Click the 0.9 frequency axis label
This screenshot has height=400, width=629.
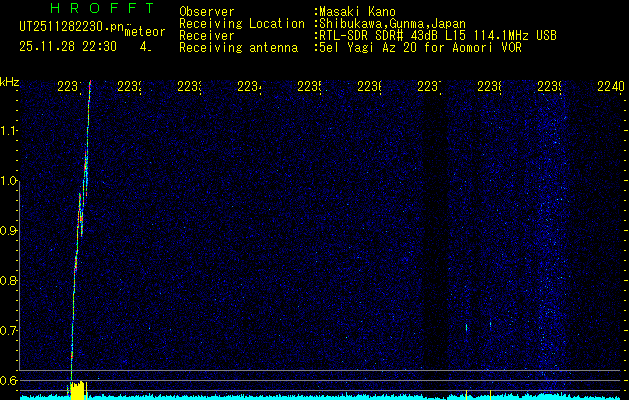(x=9, y=231)
